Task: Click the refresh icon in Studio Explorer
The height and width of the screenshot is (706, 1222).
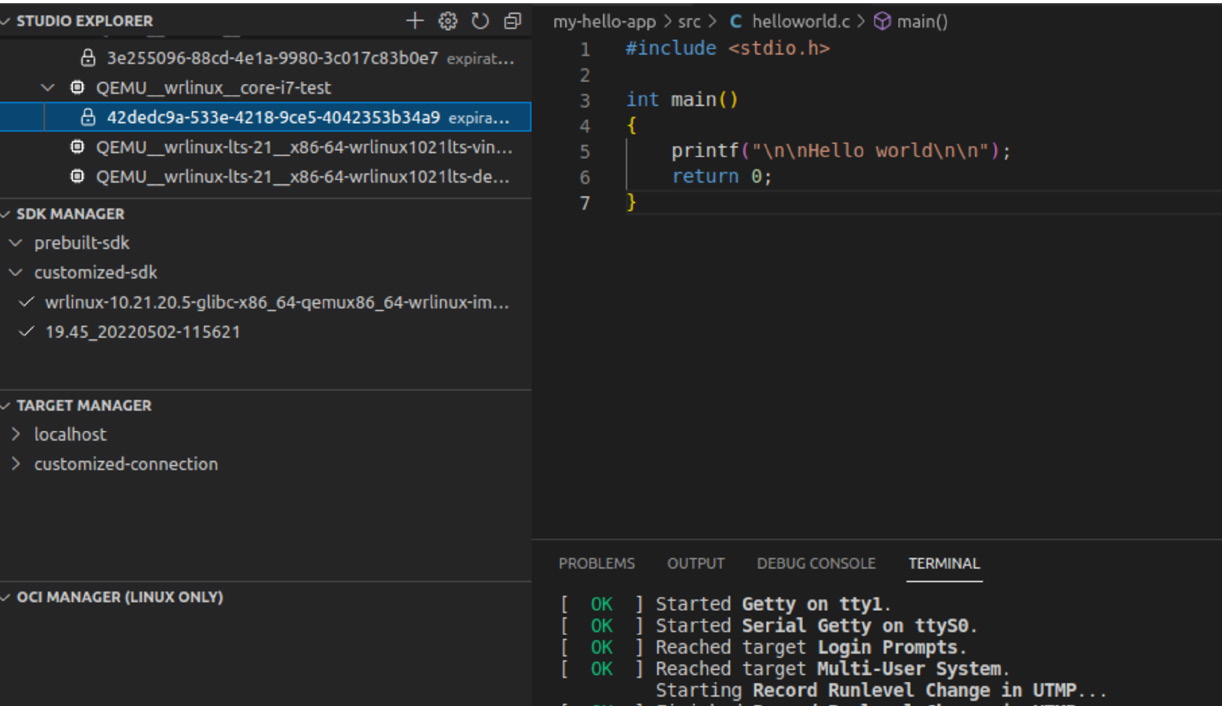Action: click(x=480, y=21)
